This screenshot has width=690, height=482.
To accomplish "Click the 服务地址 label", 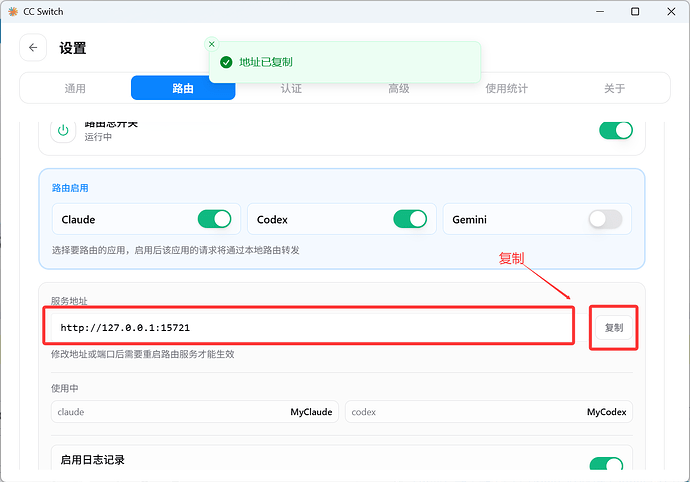I will click(69, 301).
